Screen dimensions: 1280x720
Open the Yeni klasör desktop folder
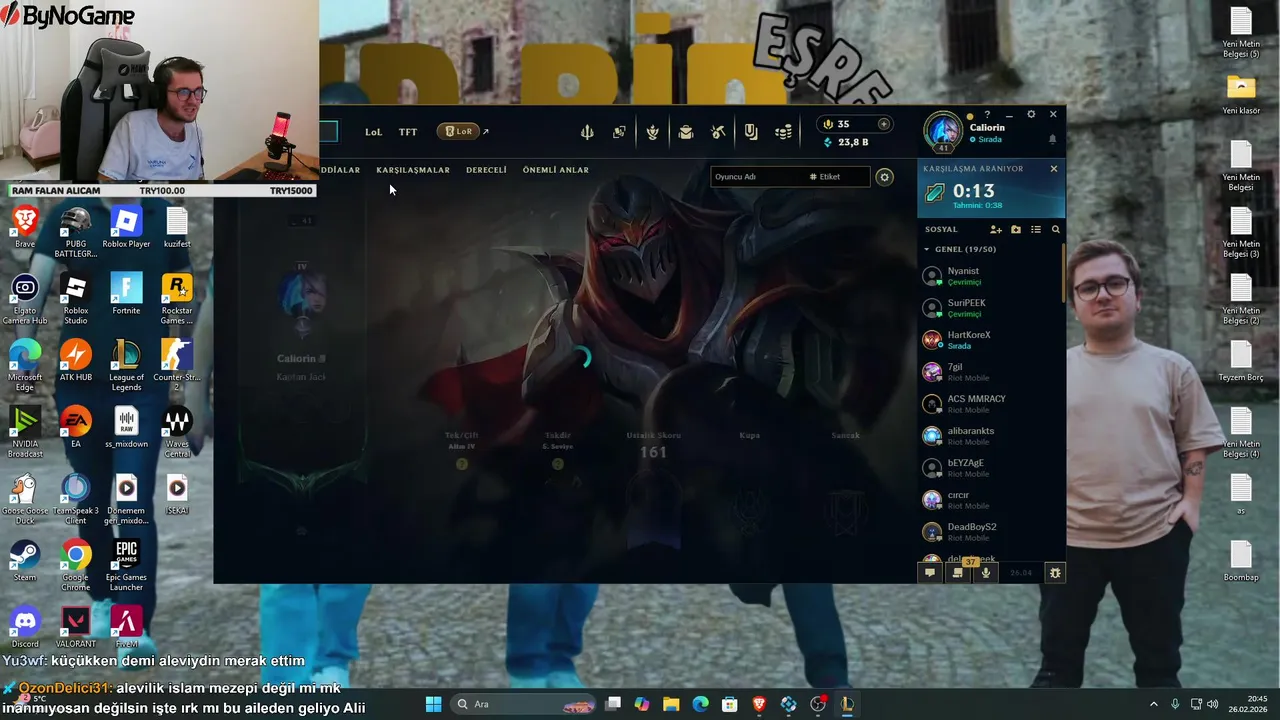click(1241, 94)
